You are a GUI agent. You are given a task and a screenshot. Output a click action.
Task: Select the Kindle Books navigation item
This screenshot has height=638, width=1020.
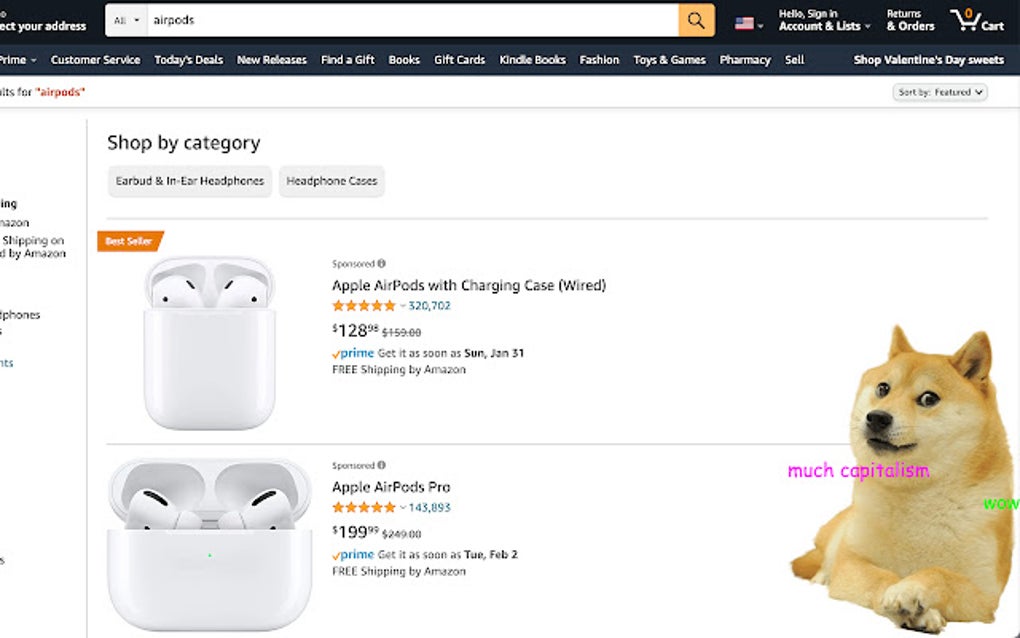(x=532, y=60)
